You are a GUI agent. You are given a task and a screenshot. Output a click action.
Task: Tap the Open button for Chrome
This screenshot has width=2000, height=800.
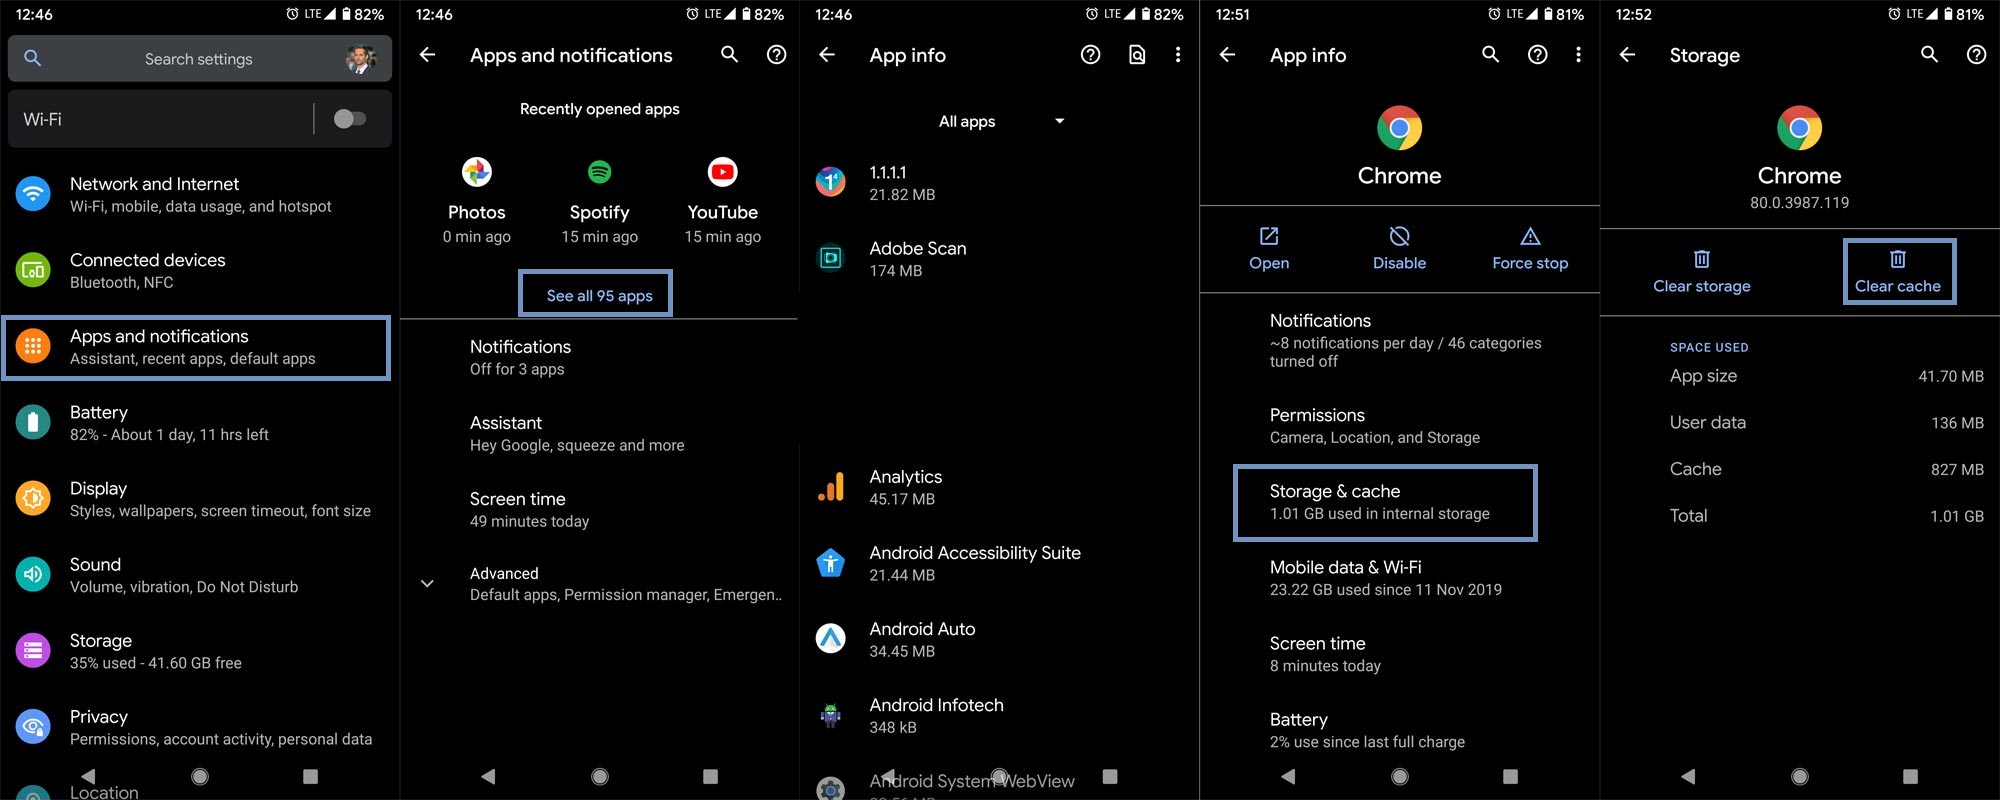pyautogui.click(x=1269, y=249)
